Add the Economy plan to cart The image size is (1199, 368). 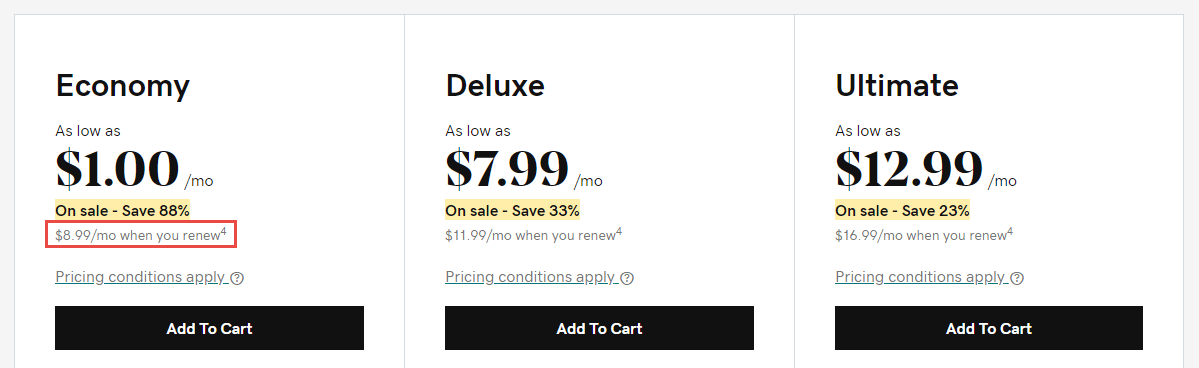pyautogui.click(x=210, y=328)
